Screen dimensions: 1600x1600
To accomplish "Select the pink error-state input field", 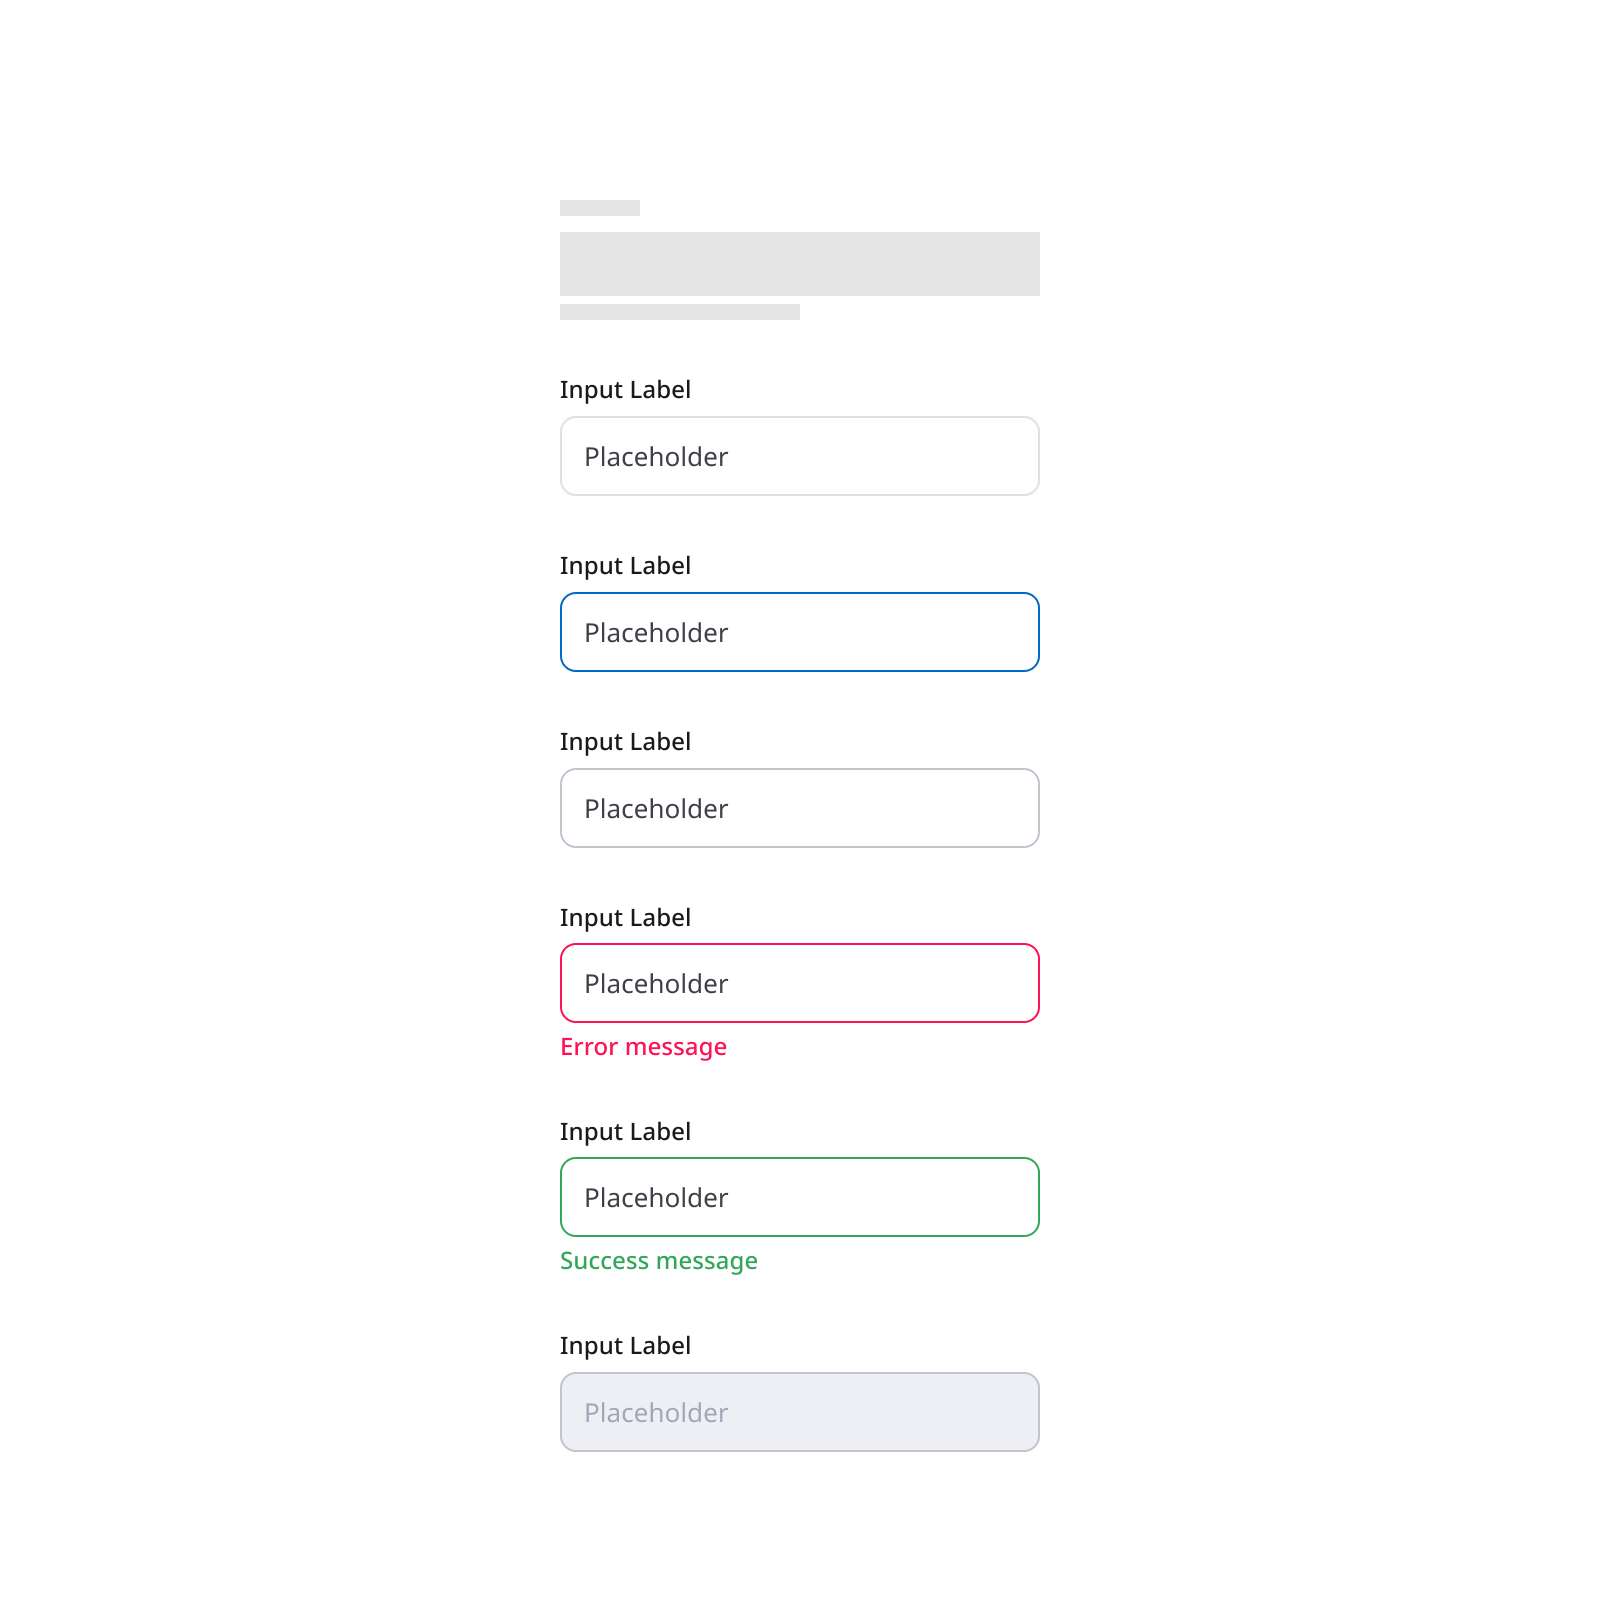I will [799, 983].
